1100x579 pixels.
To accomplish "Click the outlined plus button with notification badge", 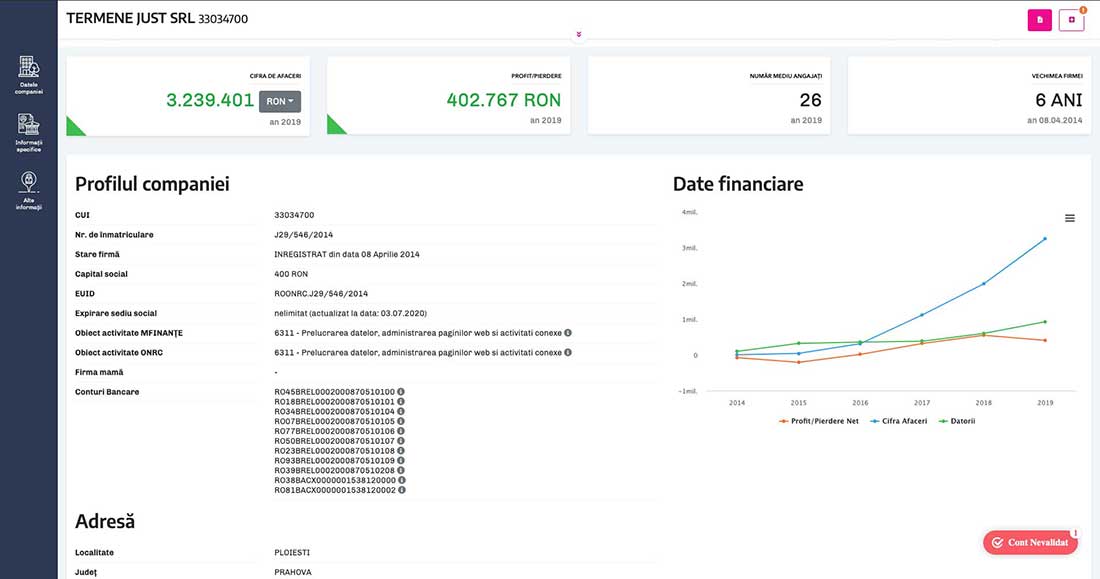I will pyautogui.click(x=1071, y=20).
